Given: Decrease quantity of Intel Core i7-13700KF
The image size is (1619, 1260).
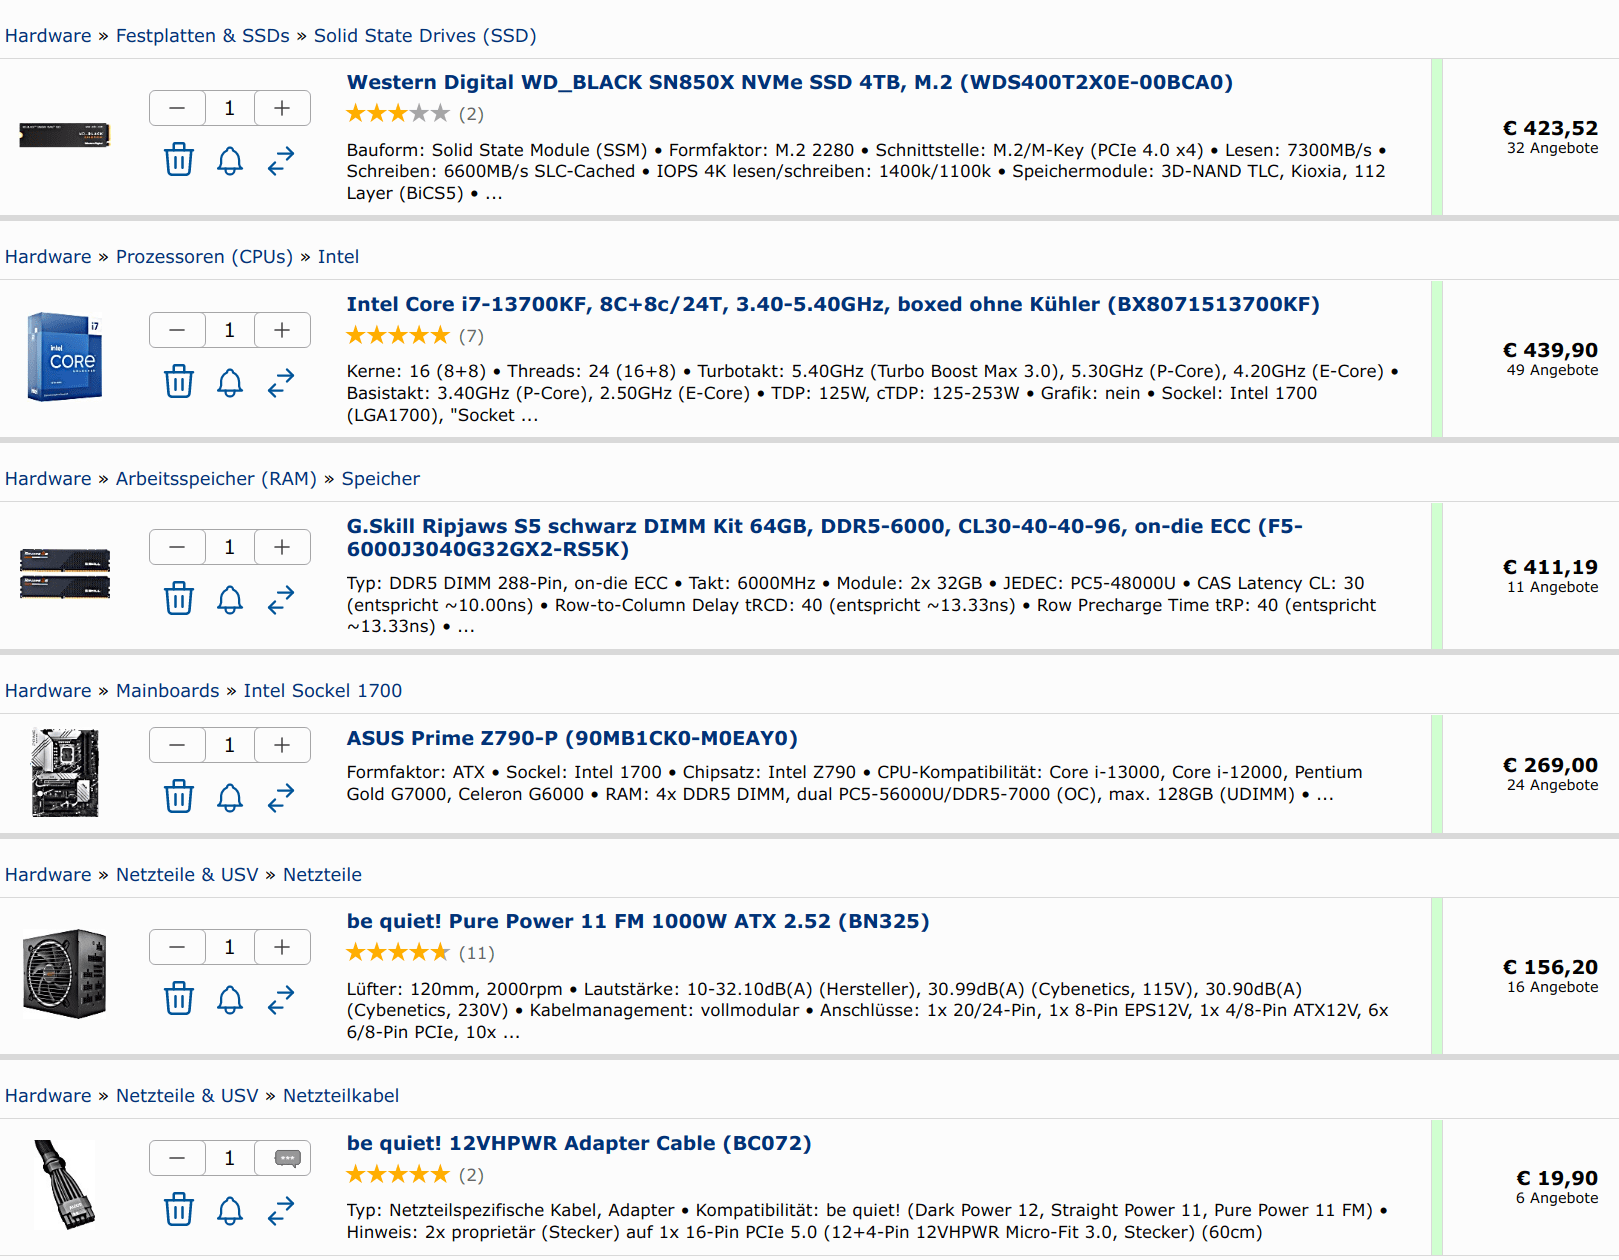Looking at the screenshot, I should tap(177, 330).
